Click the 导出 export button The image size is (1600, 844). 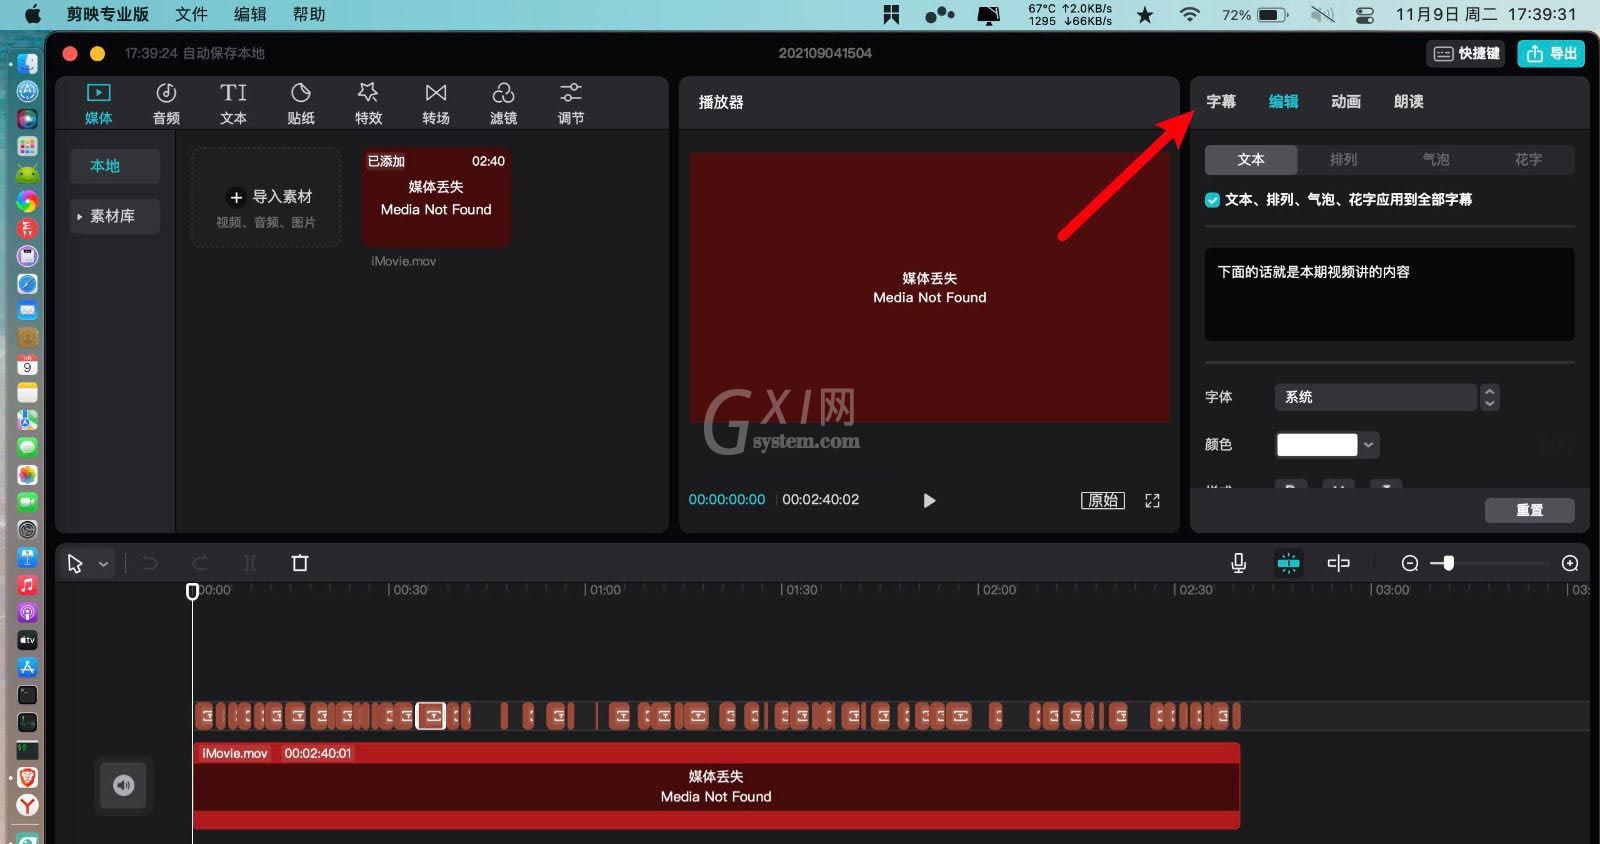point(1552,53)
